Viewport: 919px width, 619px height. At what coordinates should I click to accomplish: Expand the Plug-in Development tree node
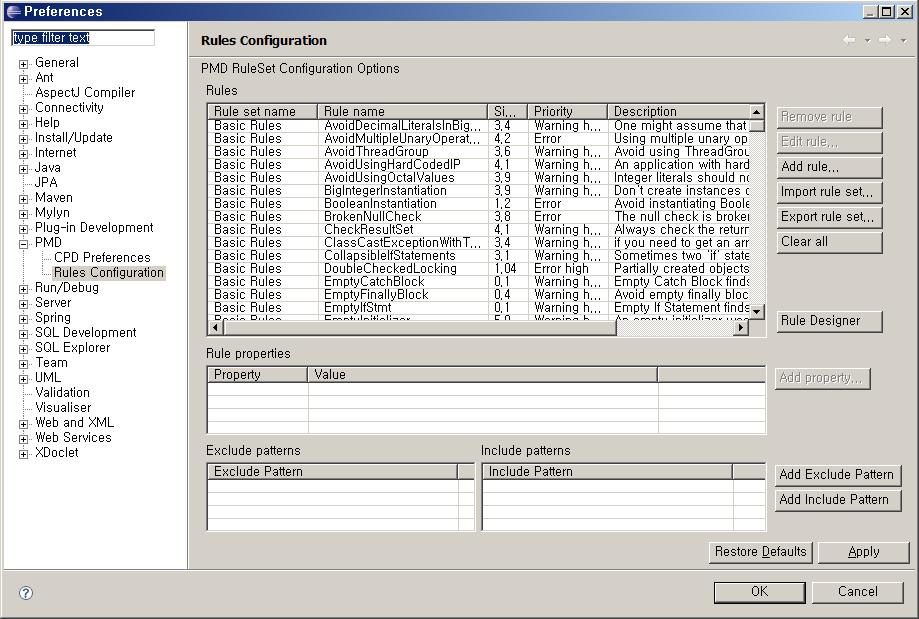tap(23, 229)
